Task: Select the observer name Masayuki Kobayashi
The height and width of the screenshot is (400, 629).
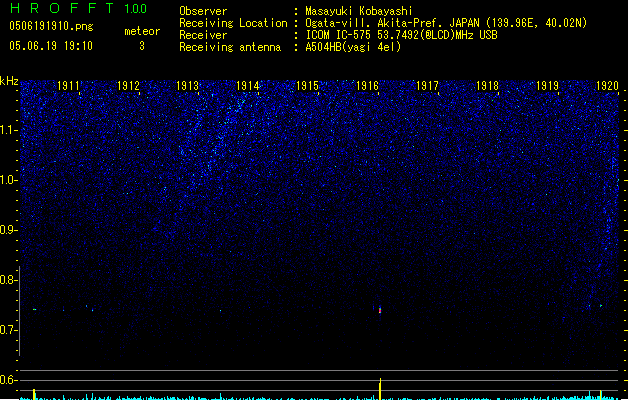Action: 359,11
